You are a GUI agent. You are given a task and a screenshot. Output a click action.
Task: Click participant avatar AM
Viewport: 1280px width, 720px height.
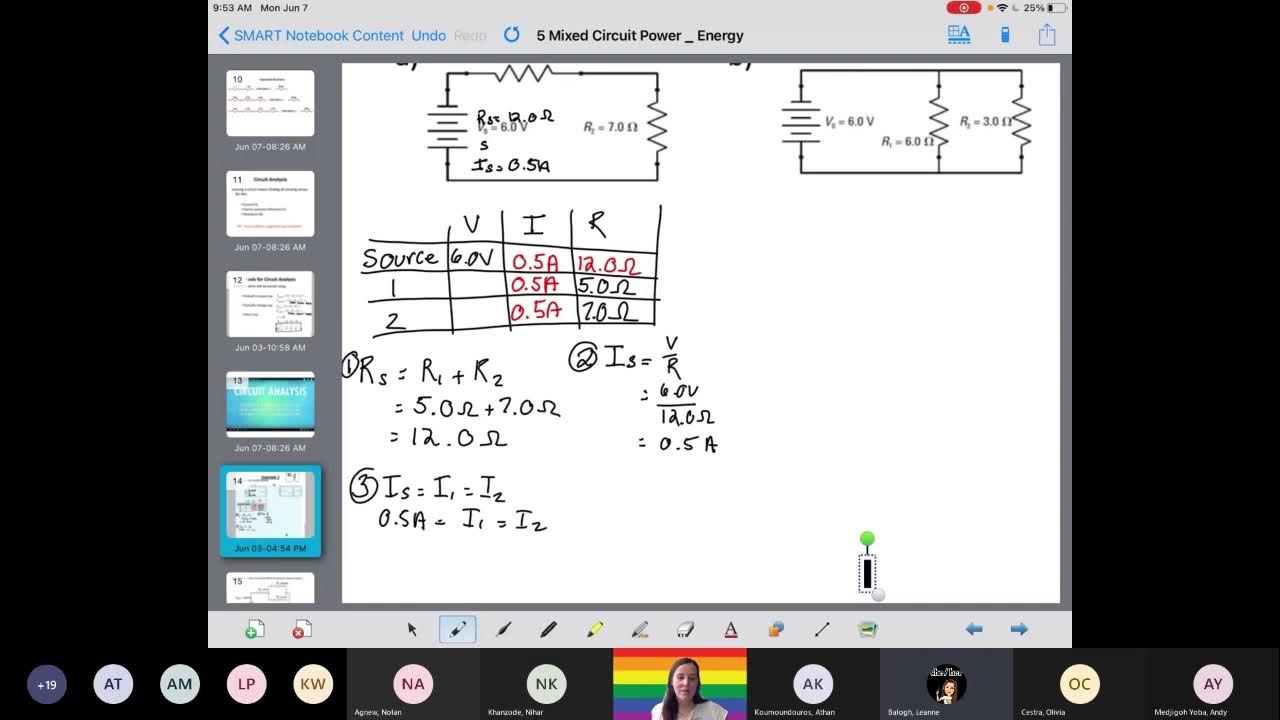(x=180, y=685)
